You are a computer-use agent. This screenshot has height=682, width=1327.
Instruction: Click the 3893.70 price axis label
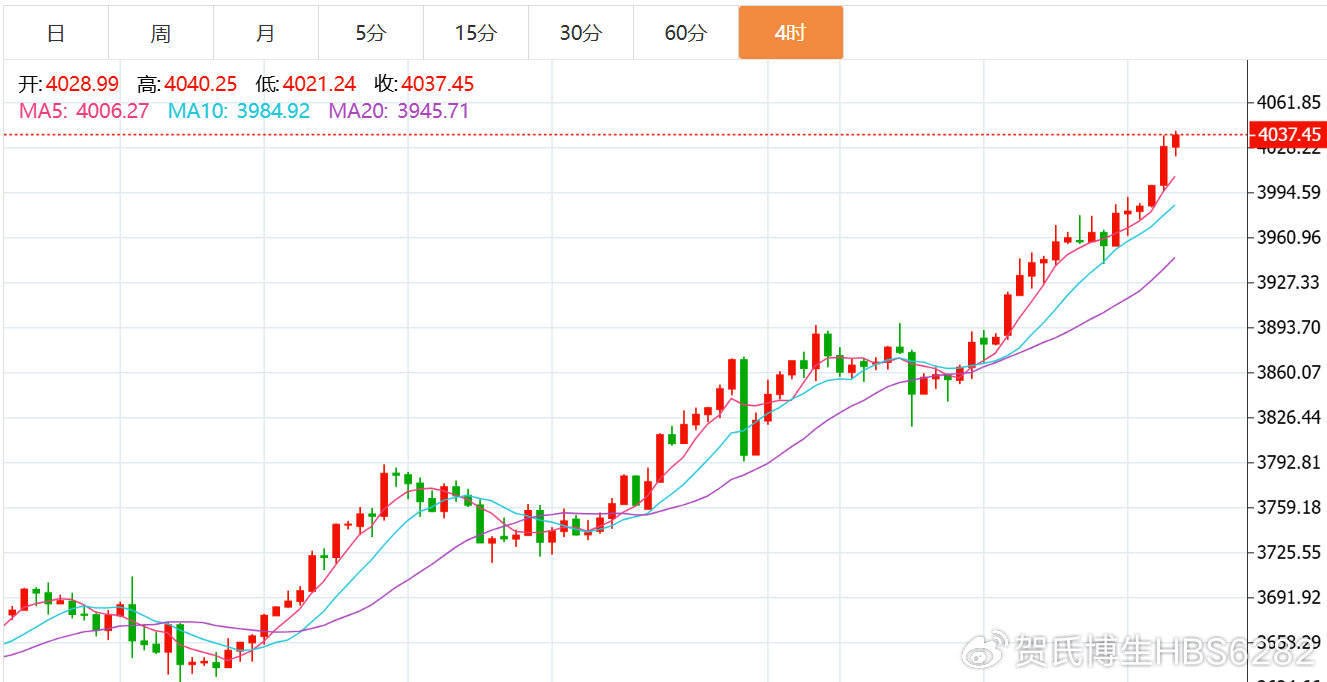click(1289, 327)
